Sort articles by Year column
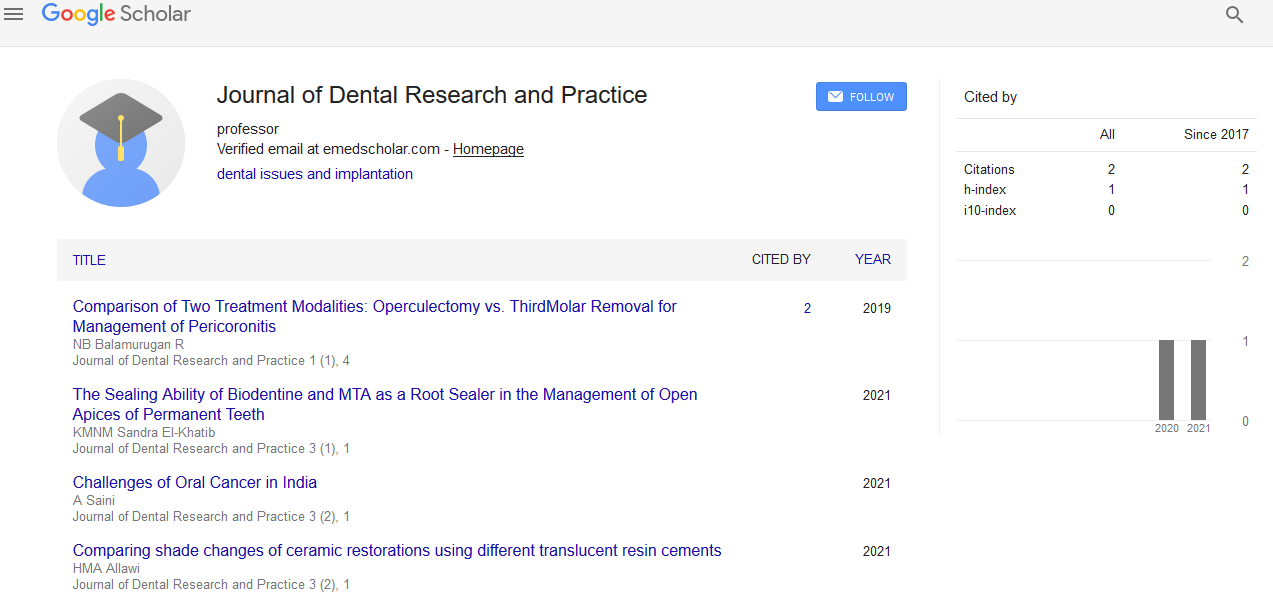This screenshot has height=602, width=1273. [x=872, y=260]
